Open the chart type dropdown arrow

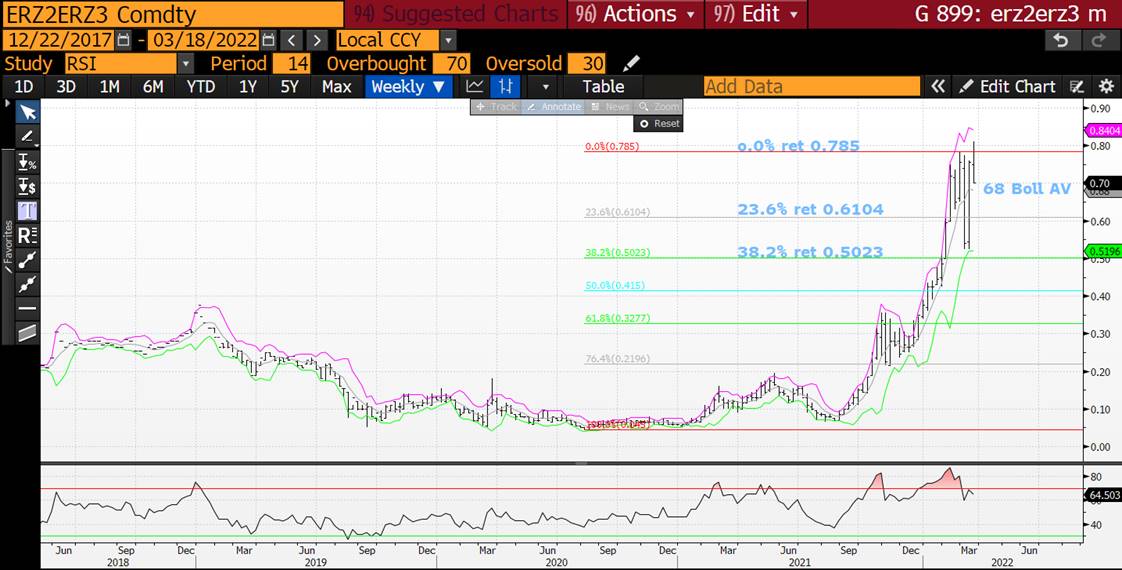[546, 87]
